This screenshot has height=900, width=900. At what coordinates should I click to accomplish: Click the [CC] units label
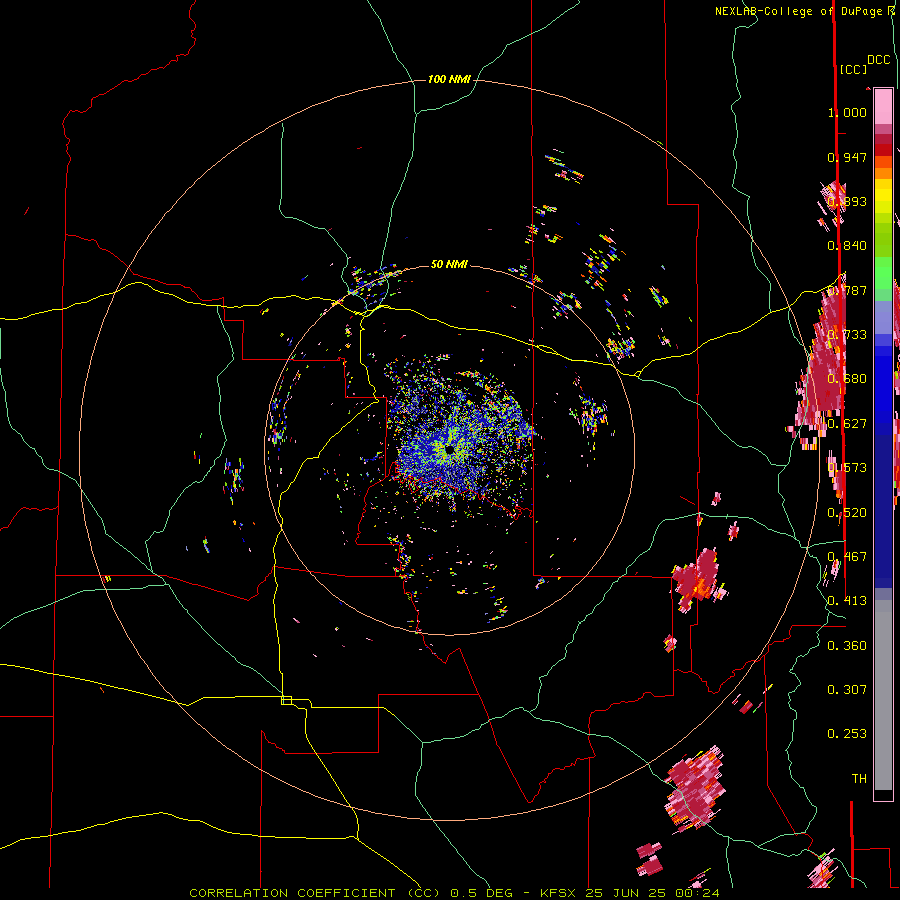point(853,69)
